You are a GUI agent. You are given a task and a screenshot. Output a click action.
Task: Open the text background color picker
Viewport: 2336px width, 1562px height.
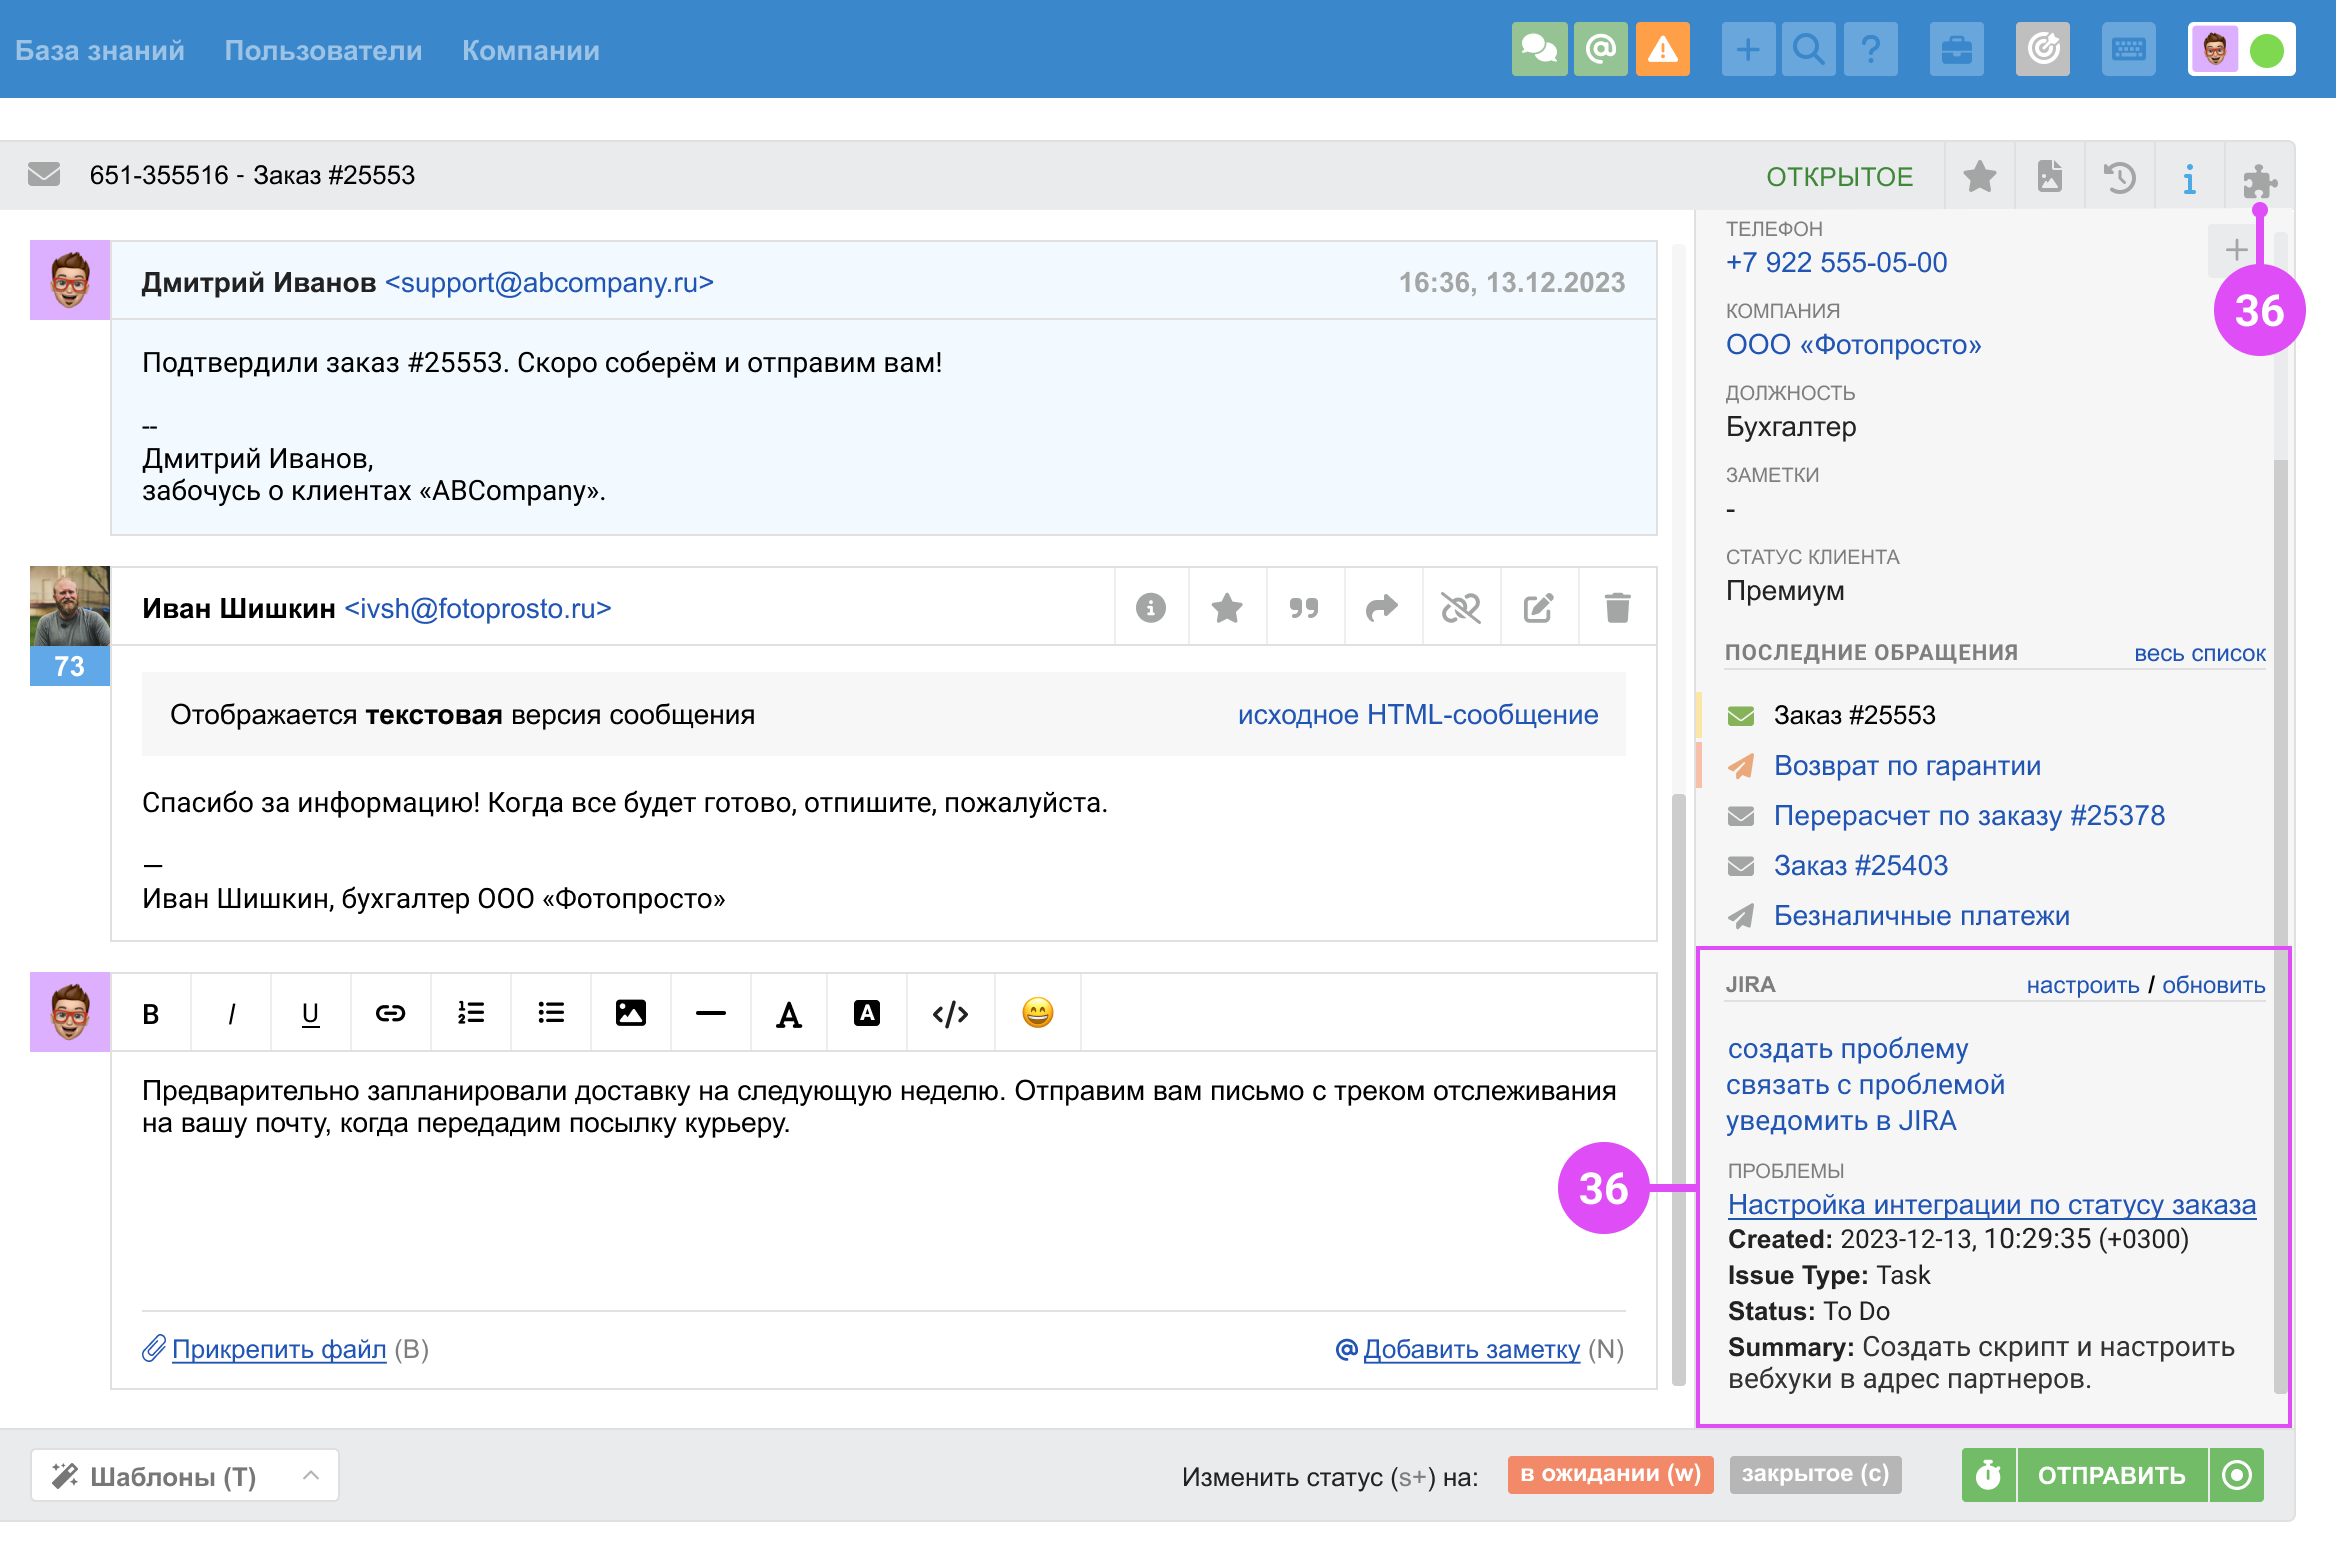pyautogui.click(x=867, y=1013)
